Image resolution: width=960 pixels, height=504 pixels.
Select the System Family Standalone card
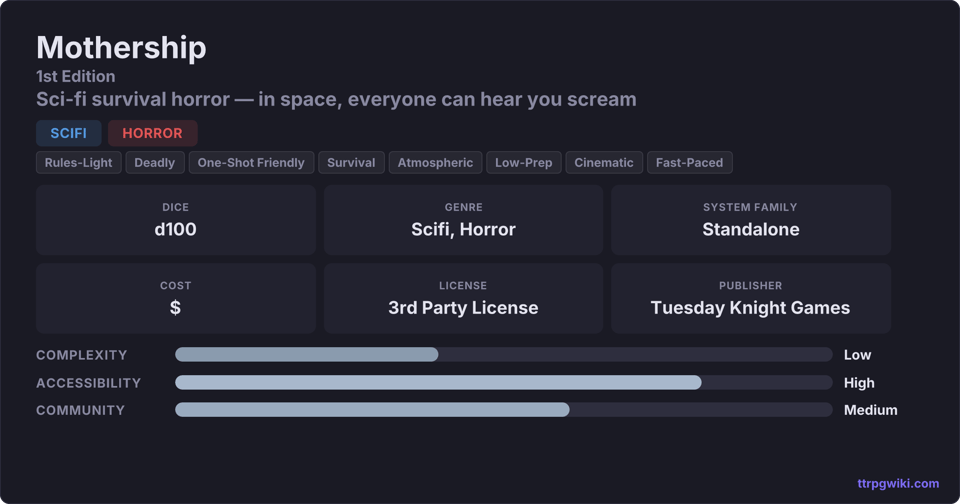[x=750, y=220]
